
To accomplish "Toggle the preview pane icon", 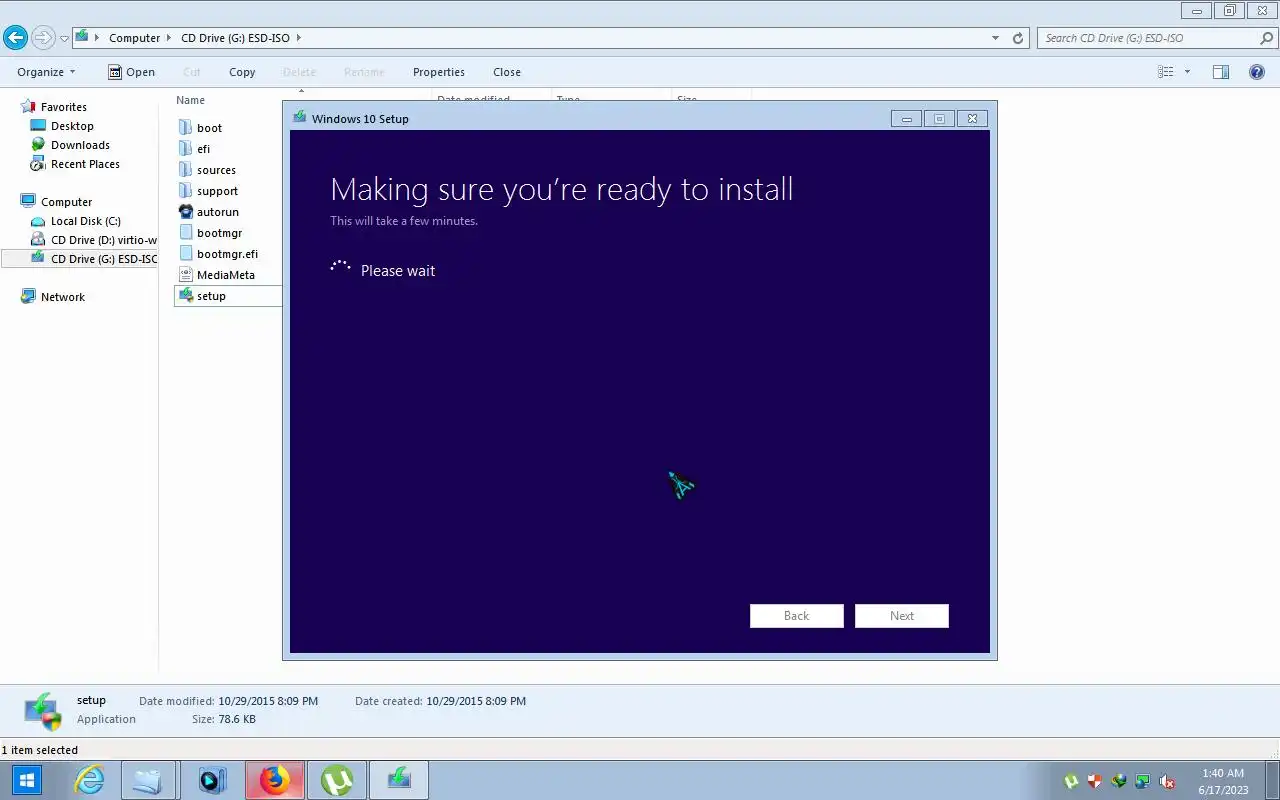I will [1221, 72].
